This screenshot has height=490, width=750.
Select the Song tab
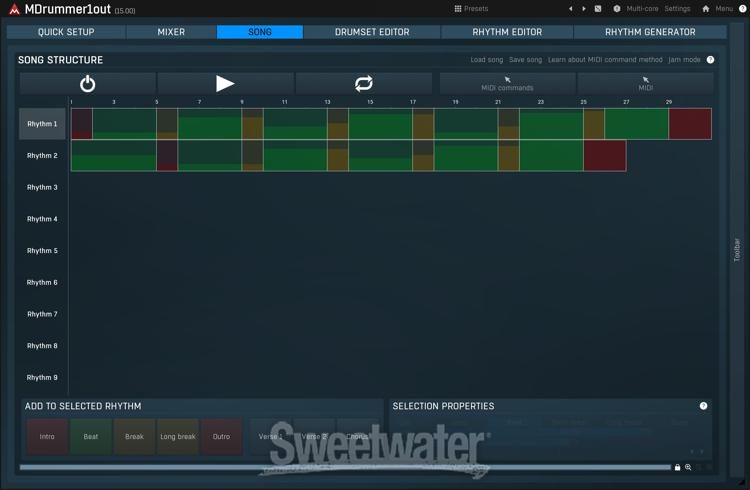tap(260, 32)
